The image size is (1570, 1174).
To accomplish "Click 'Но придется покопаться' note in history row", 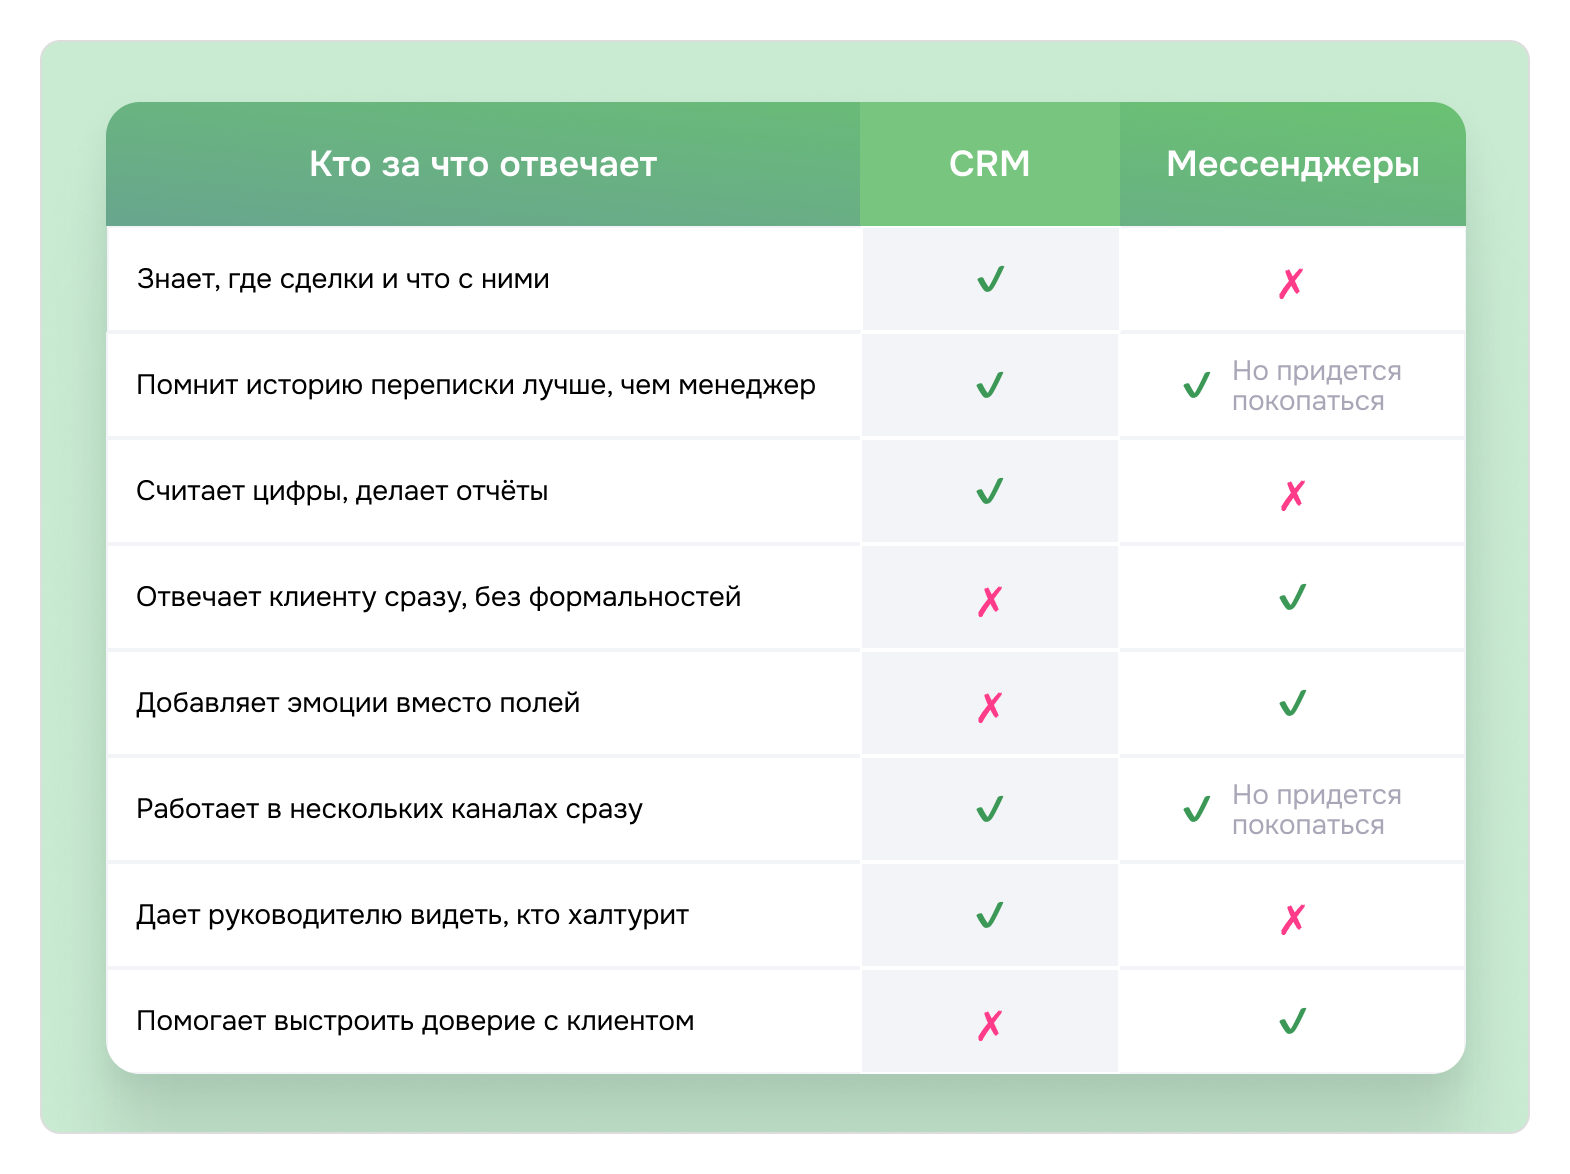I will (1316, 386).
